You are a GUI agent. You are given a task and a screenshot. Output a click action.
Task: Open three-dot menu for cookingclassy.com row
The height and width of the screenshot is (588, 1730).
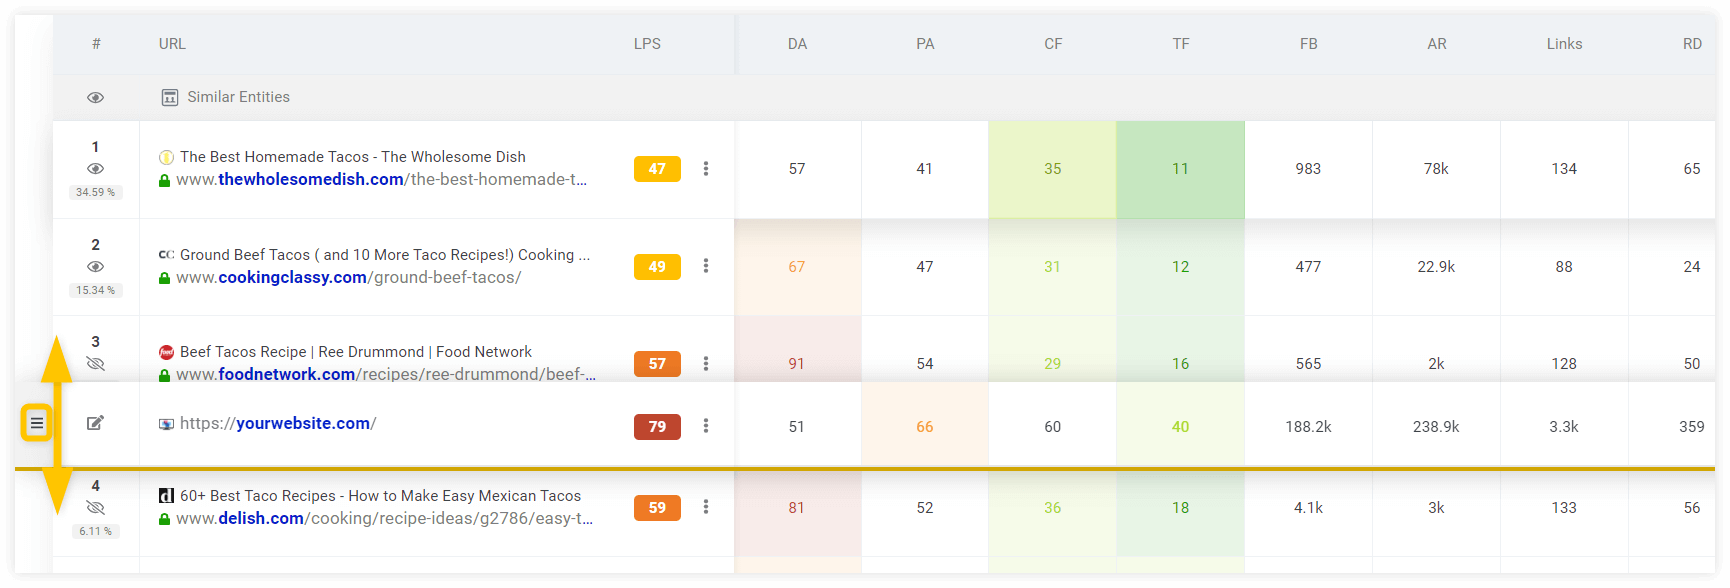(706, 266)
